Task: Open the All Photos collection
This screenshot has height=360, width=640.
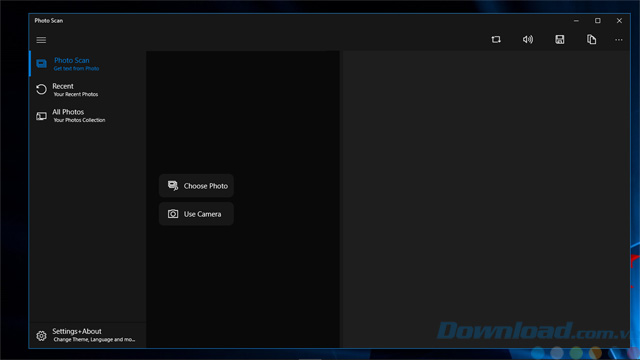Action: 88,116
